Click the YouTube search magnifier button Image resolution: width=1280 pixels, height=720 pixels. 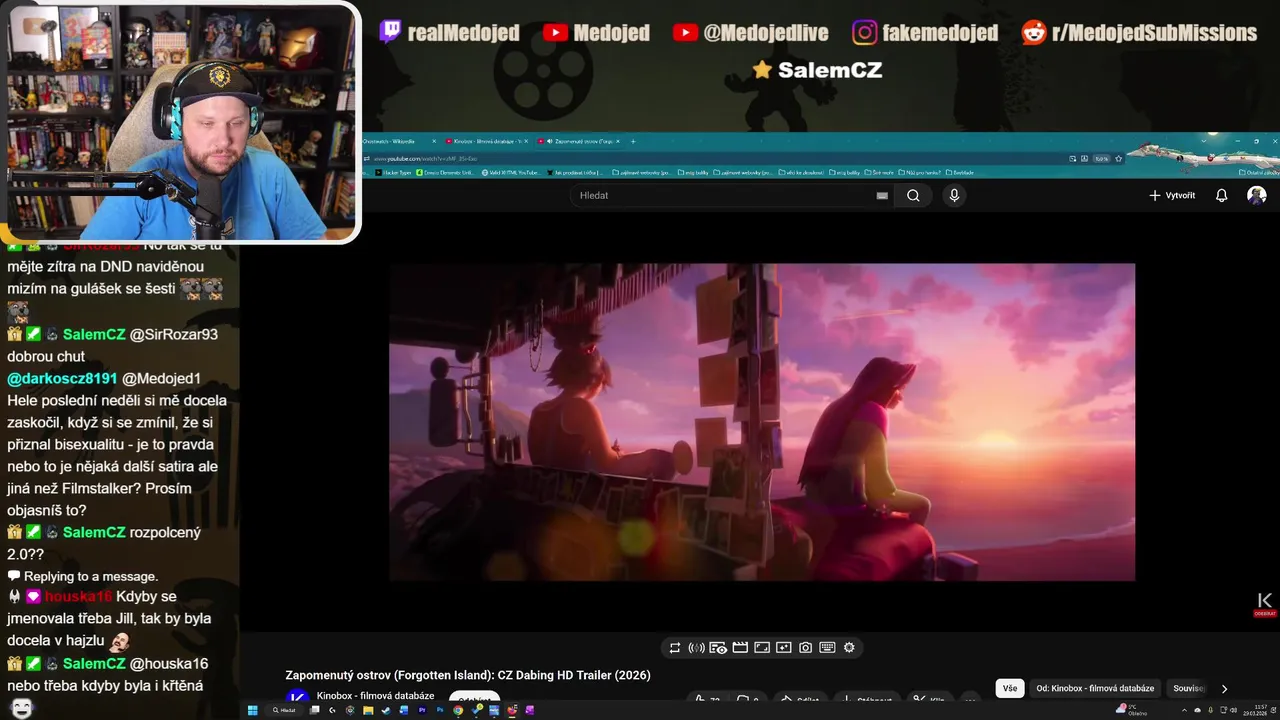913,195
